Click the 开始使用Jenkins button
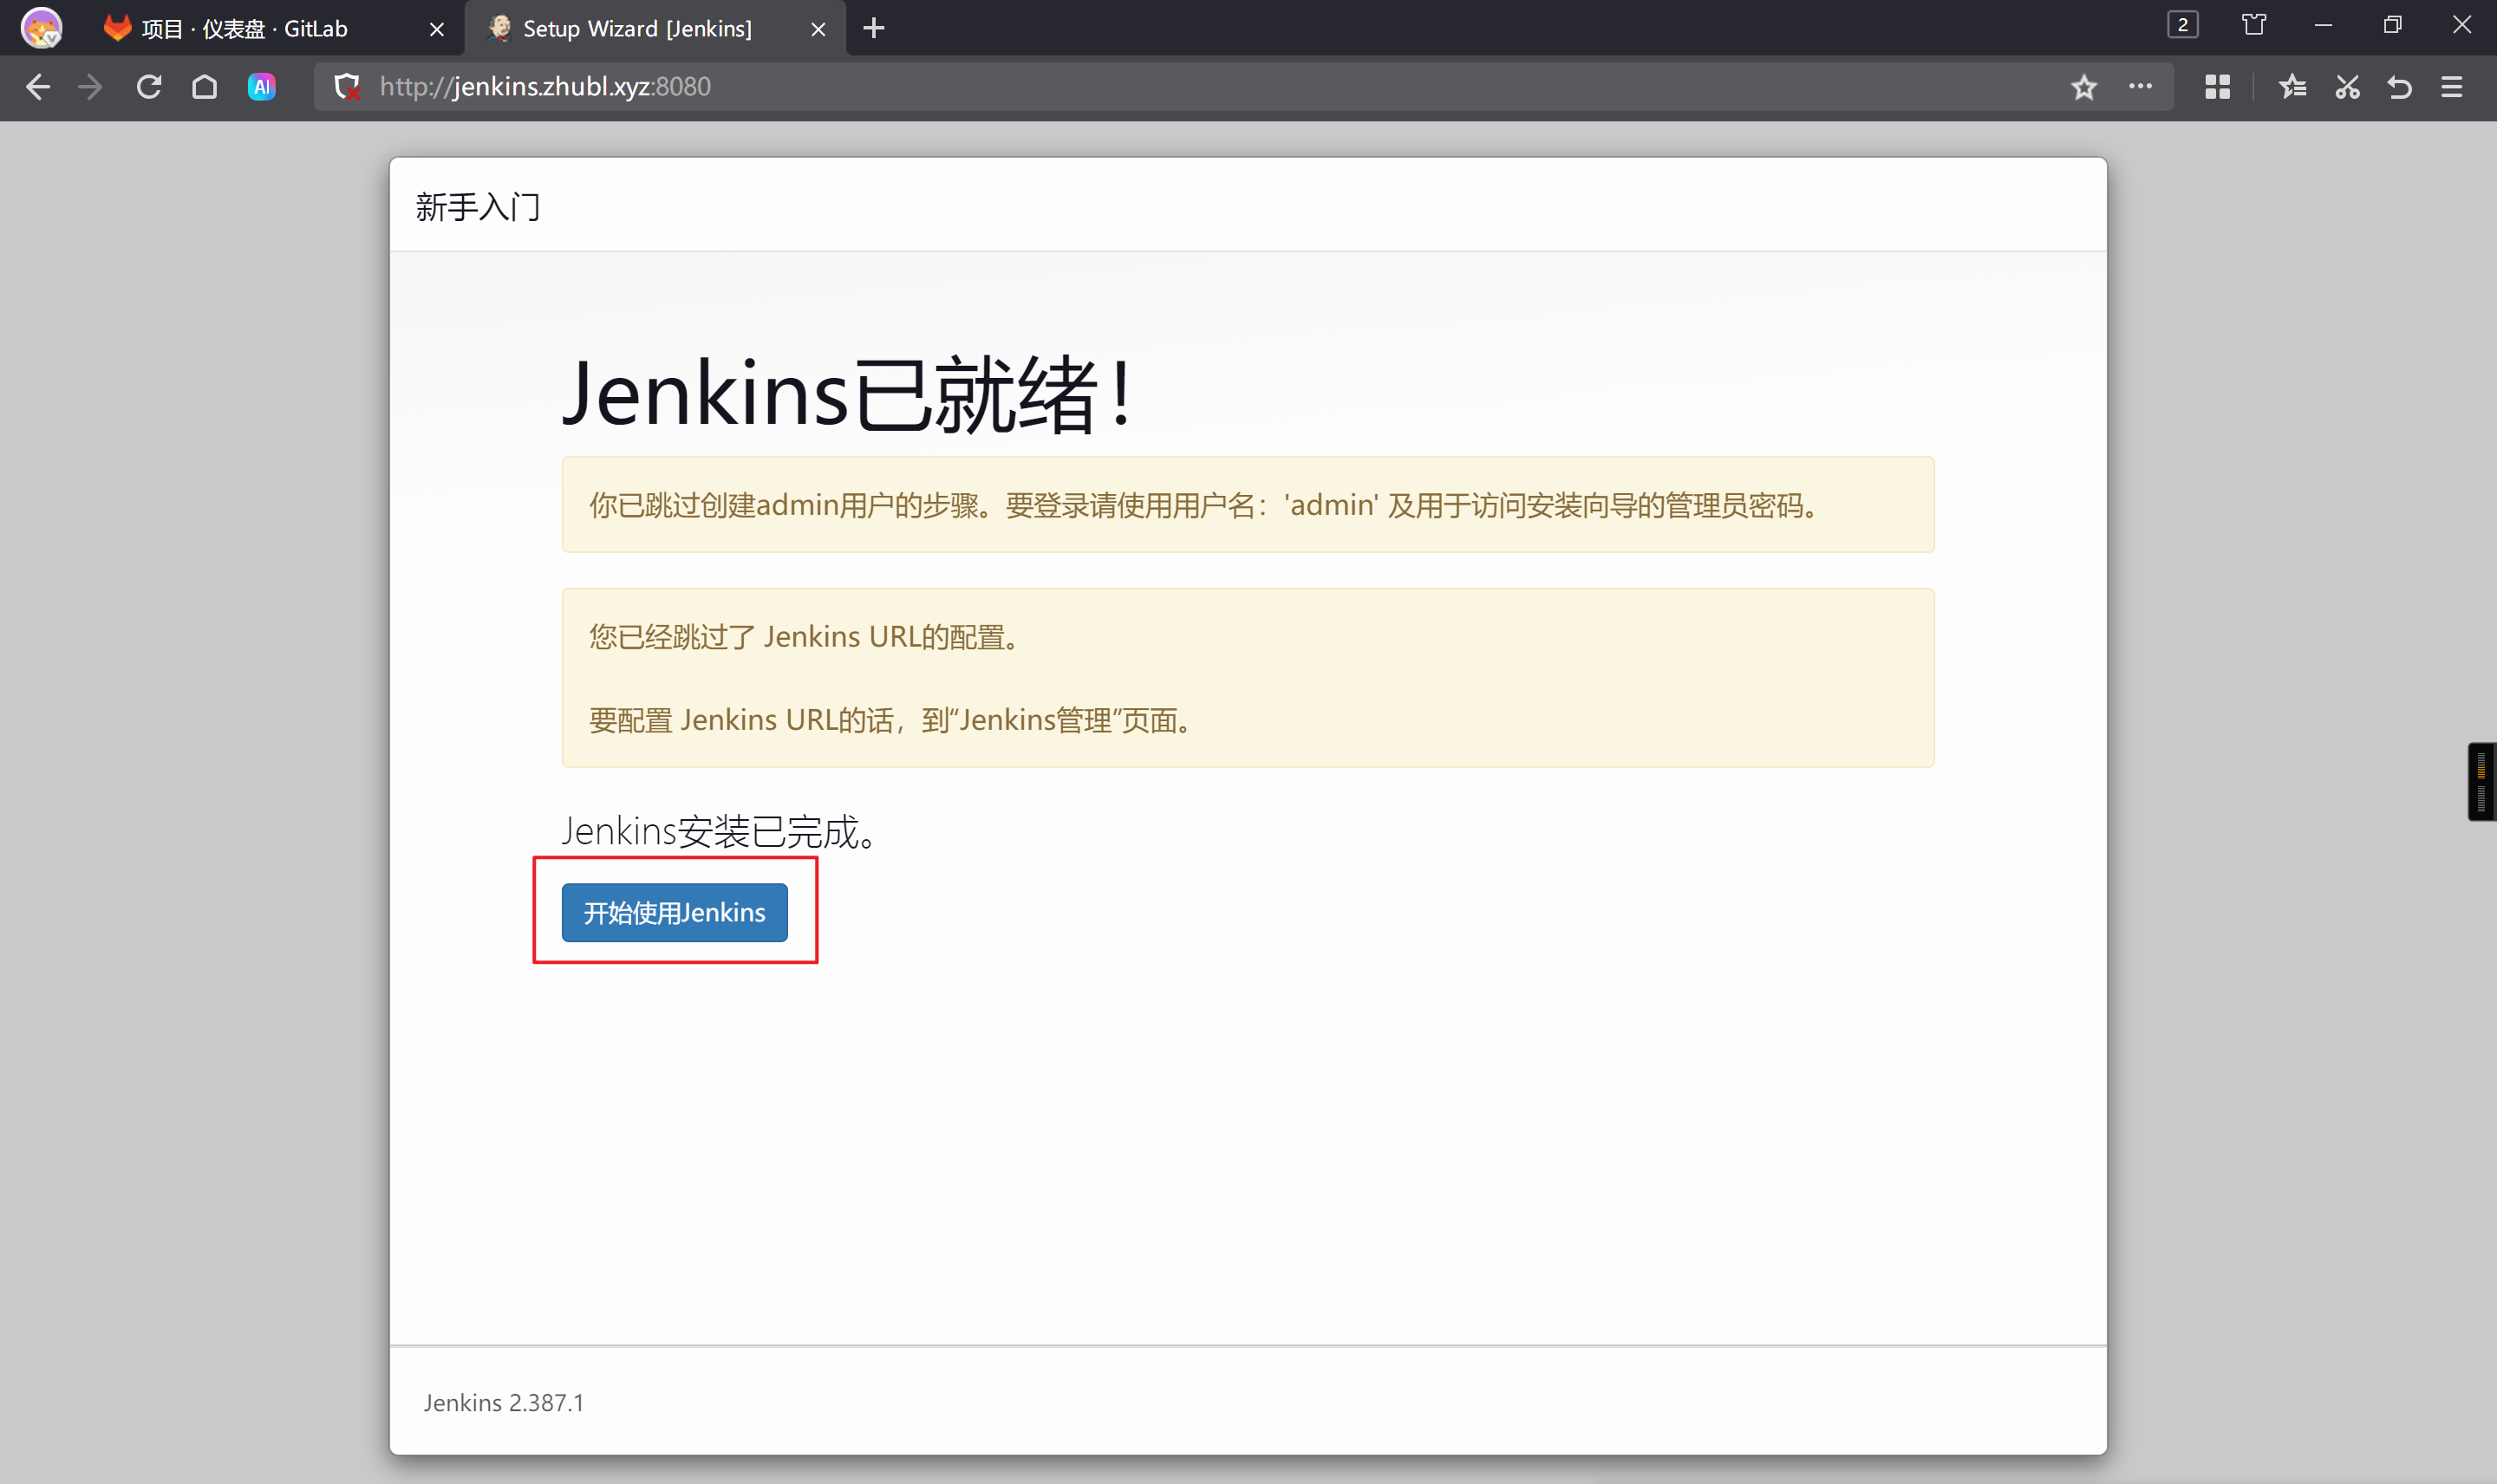This screenshot has width=2497, height=1484. pyautogui.click(x=674, y=912)
